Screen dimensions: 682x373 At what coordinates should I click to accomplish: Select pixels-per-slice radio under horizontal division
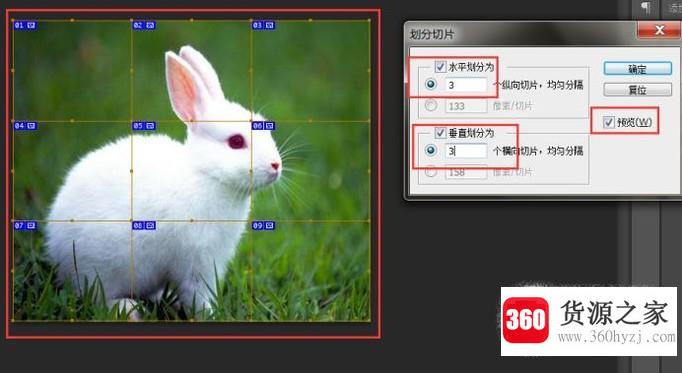point(431,105)
